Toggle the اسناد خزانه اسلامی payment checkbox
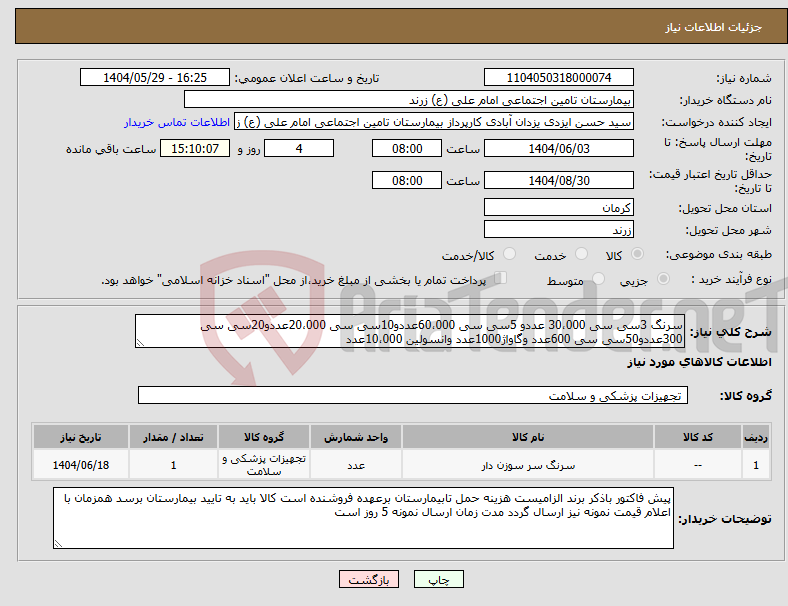788x606 pixels. 501,277
